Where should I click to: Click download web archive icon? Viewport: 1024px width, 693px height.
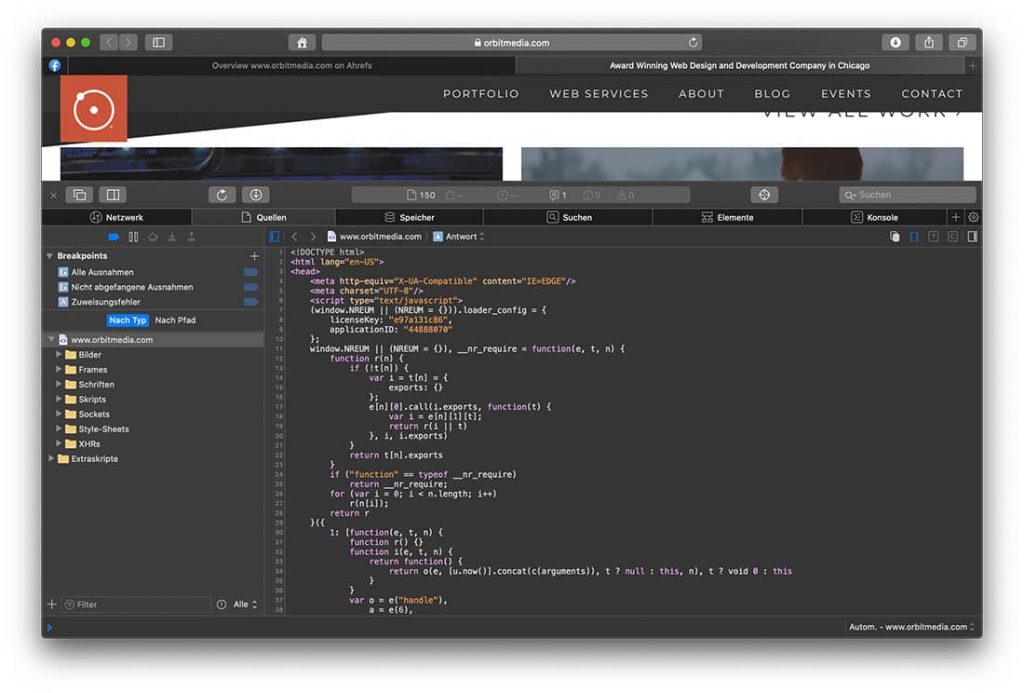pyautogui.click(x=256, y=195)
